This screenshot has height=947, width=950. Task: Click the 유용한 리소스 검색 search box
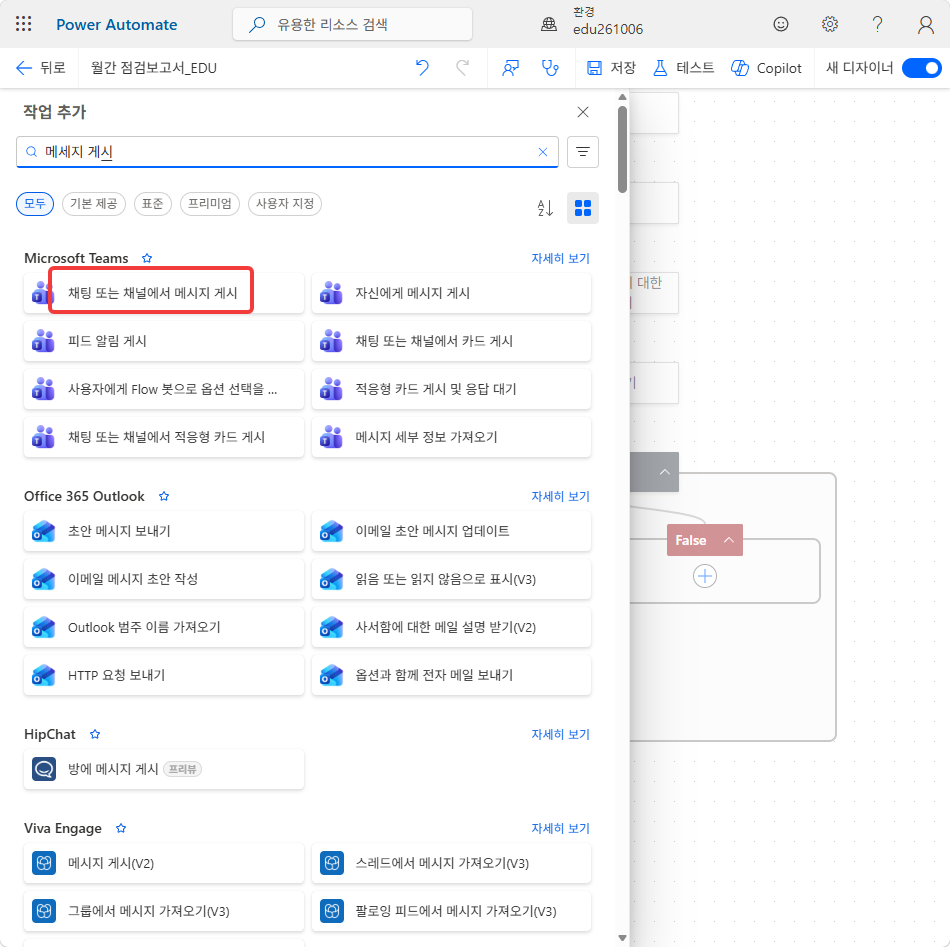coord(352,24)
